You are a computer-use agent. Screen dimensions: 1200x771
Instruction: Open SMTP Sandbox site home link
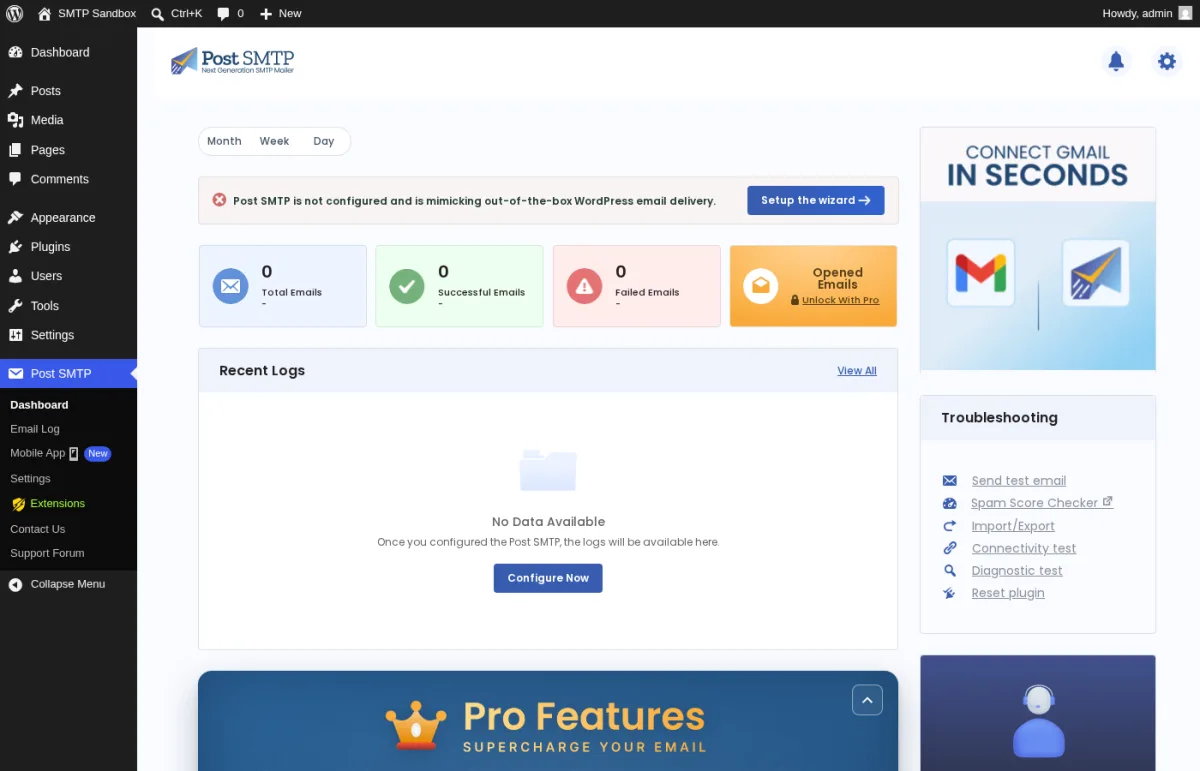click(86, 13)
